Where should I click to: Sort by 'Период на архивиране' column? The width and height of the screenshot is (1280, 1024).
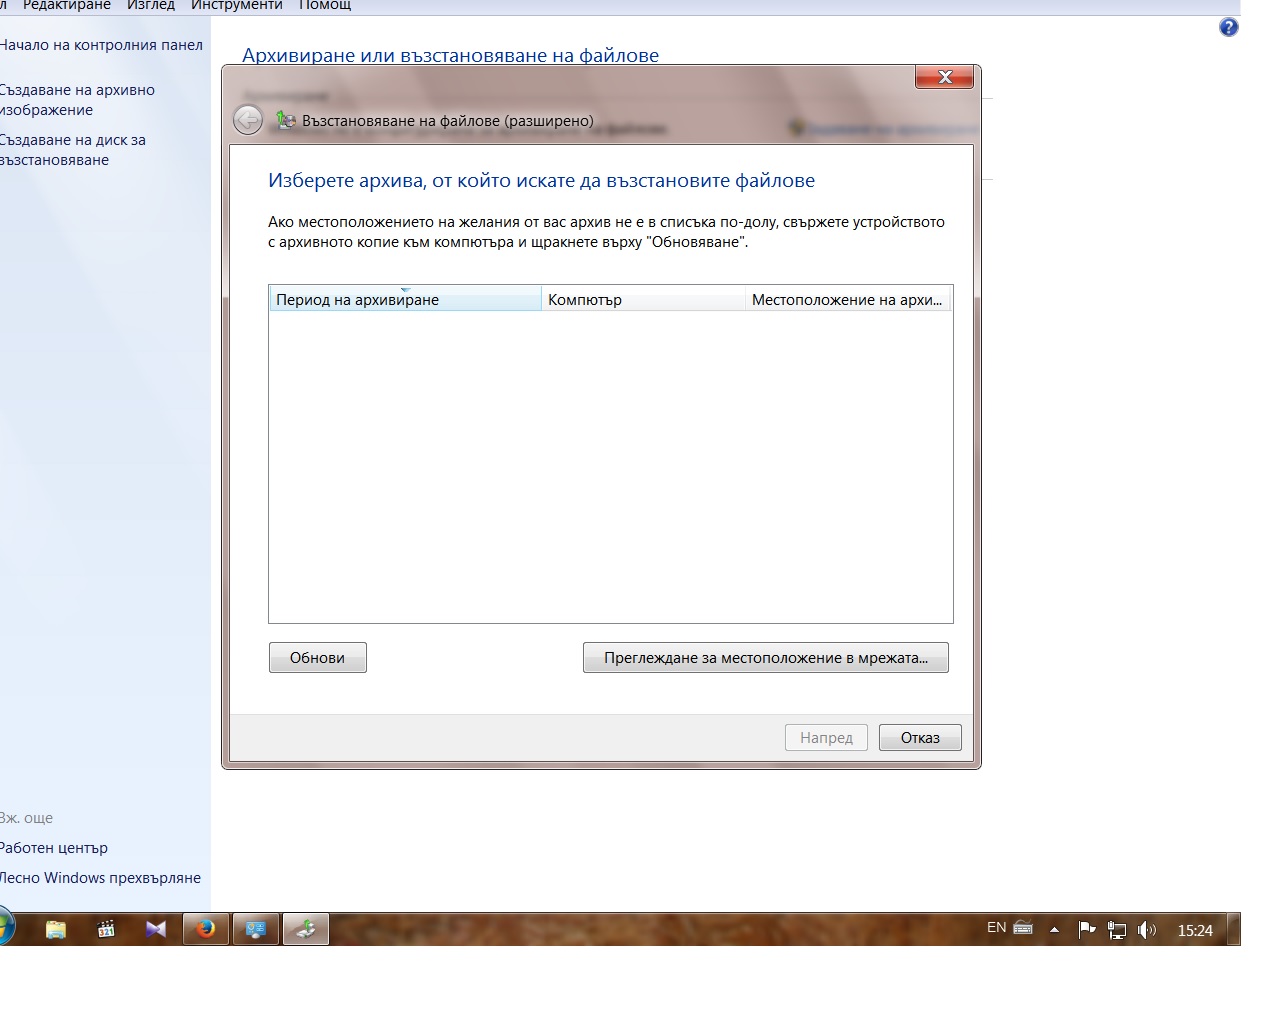[x=404, y=299]
